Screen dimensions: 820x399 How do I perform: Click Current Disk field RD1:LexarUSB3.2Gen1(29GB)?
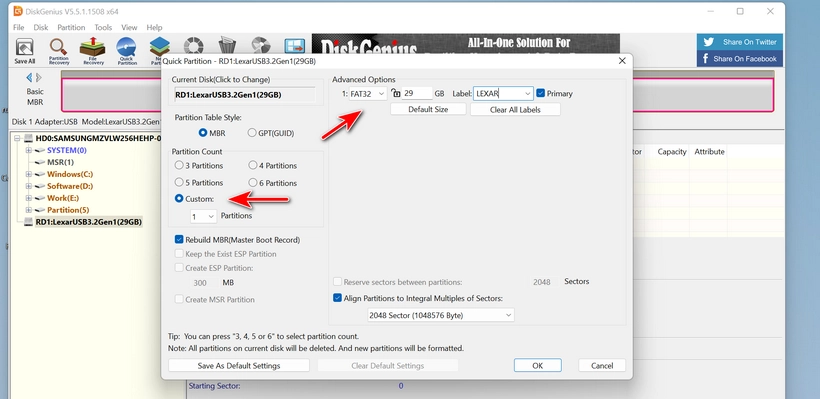(x=244, y=95)
